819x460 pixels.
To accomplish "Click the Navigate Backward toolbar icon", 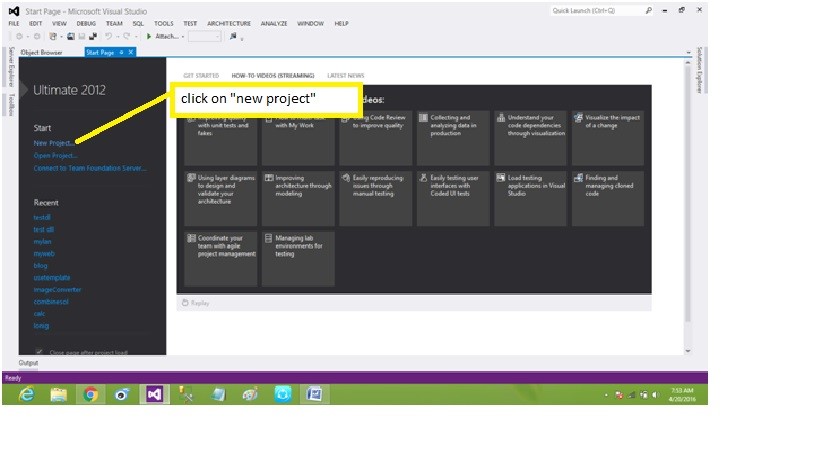I will click(19, 37).
